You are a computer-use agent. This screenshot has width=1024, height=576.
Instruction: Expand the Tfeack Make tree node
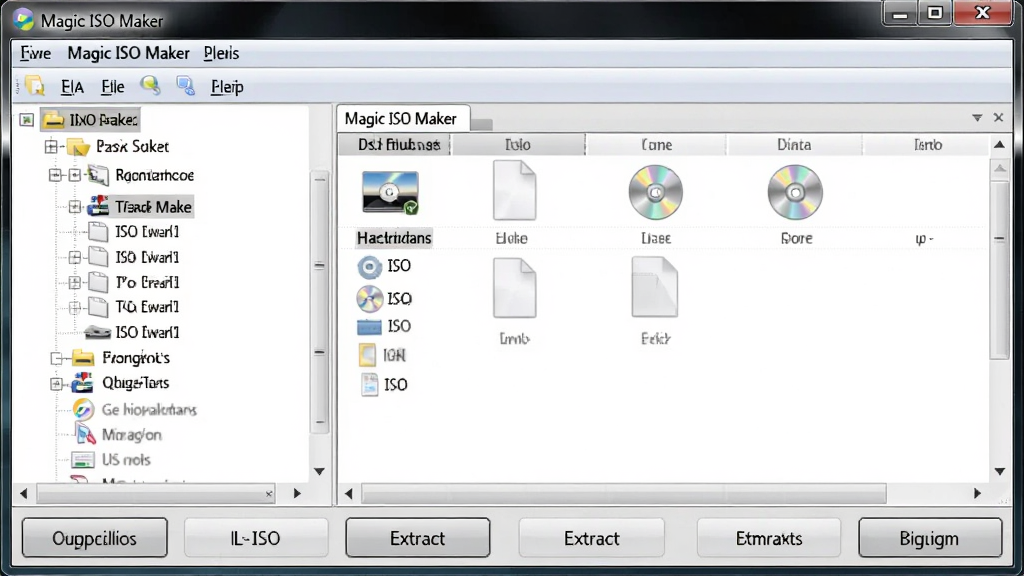point(74,207)
